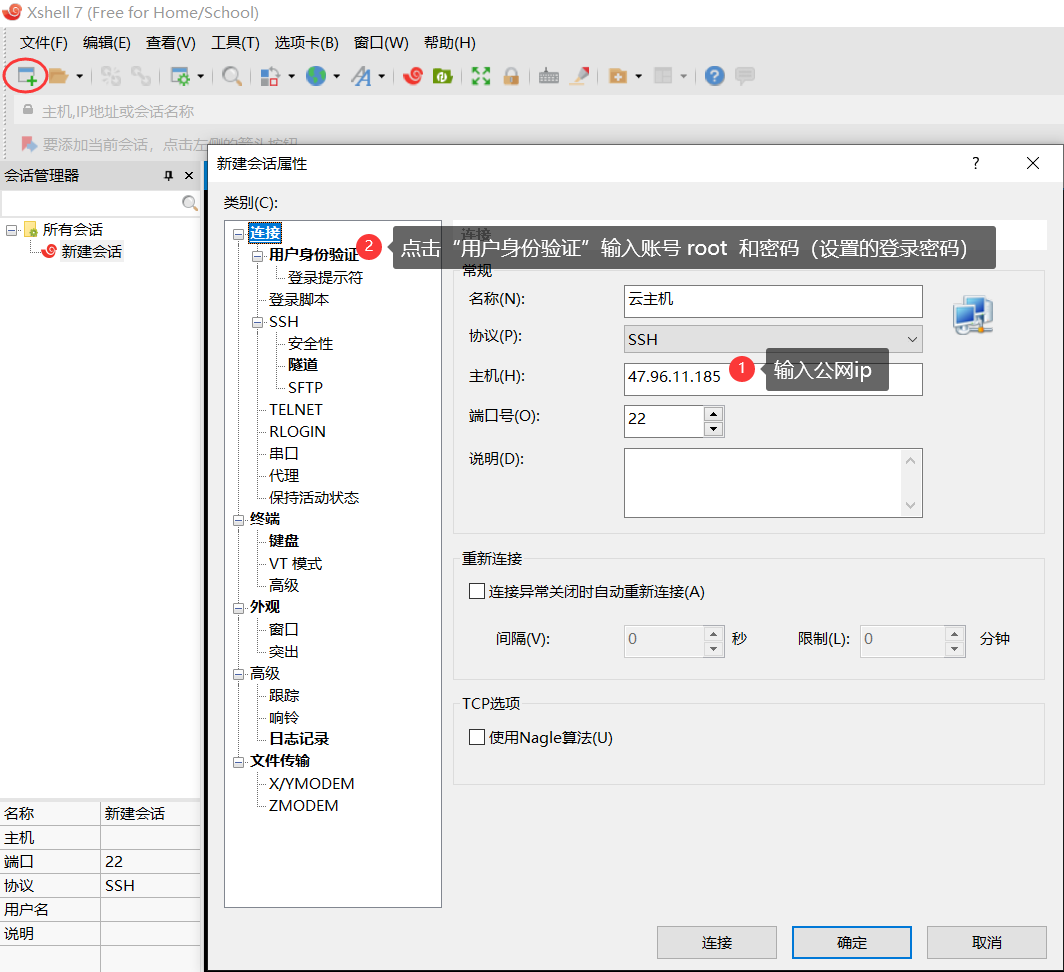The image size is (1064, 972).
Task: Click the padlock lock-screen icon
Action: 511,76
